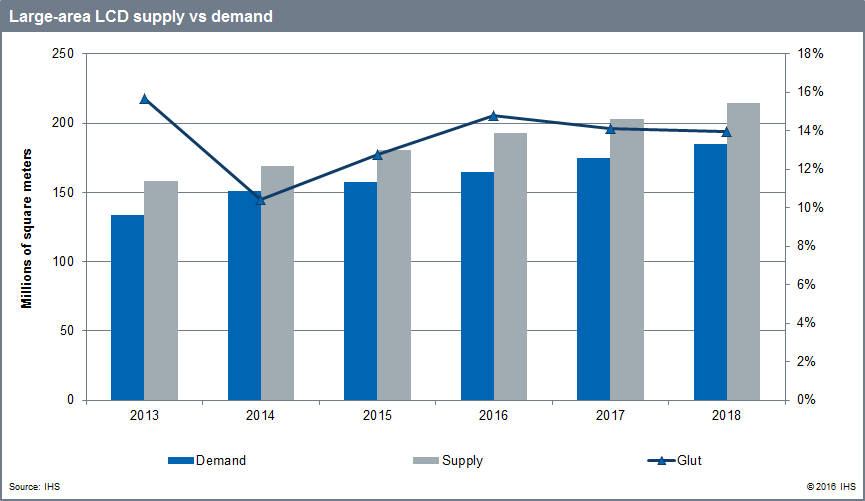Click the right axis value '4%'
The height and width of the screenshot is (501, 865).
click(x=807, y=323)
